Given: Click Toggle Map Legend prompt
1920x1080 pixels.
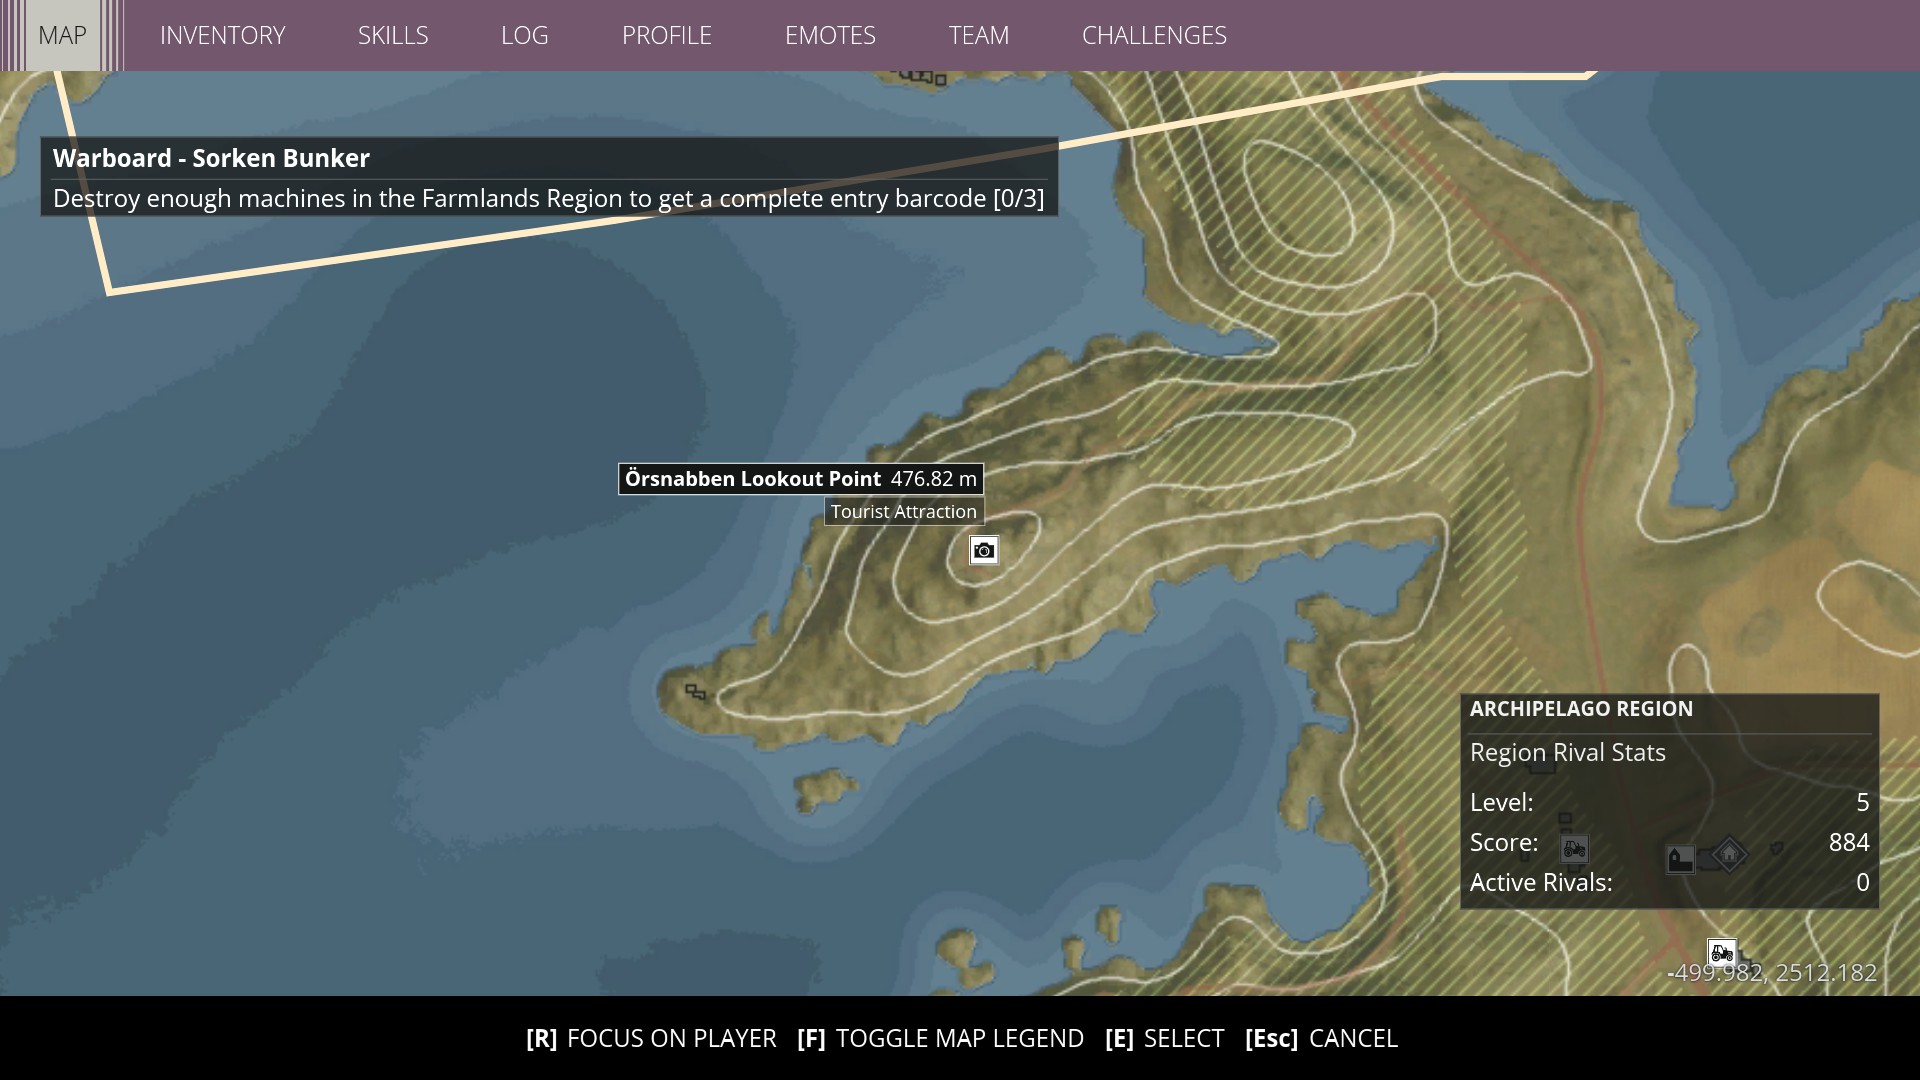Looking at the screenshot, I should (940, 1038).
